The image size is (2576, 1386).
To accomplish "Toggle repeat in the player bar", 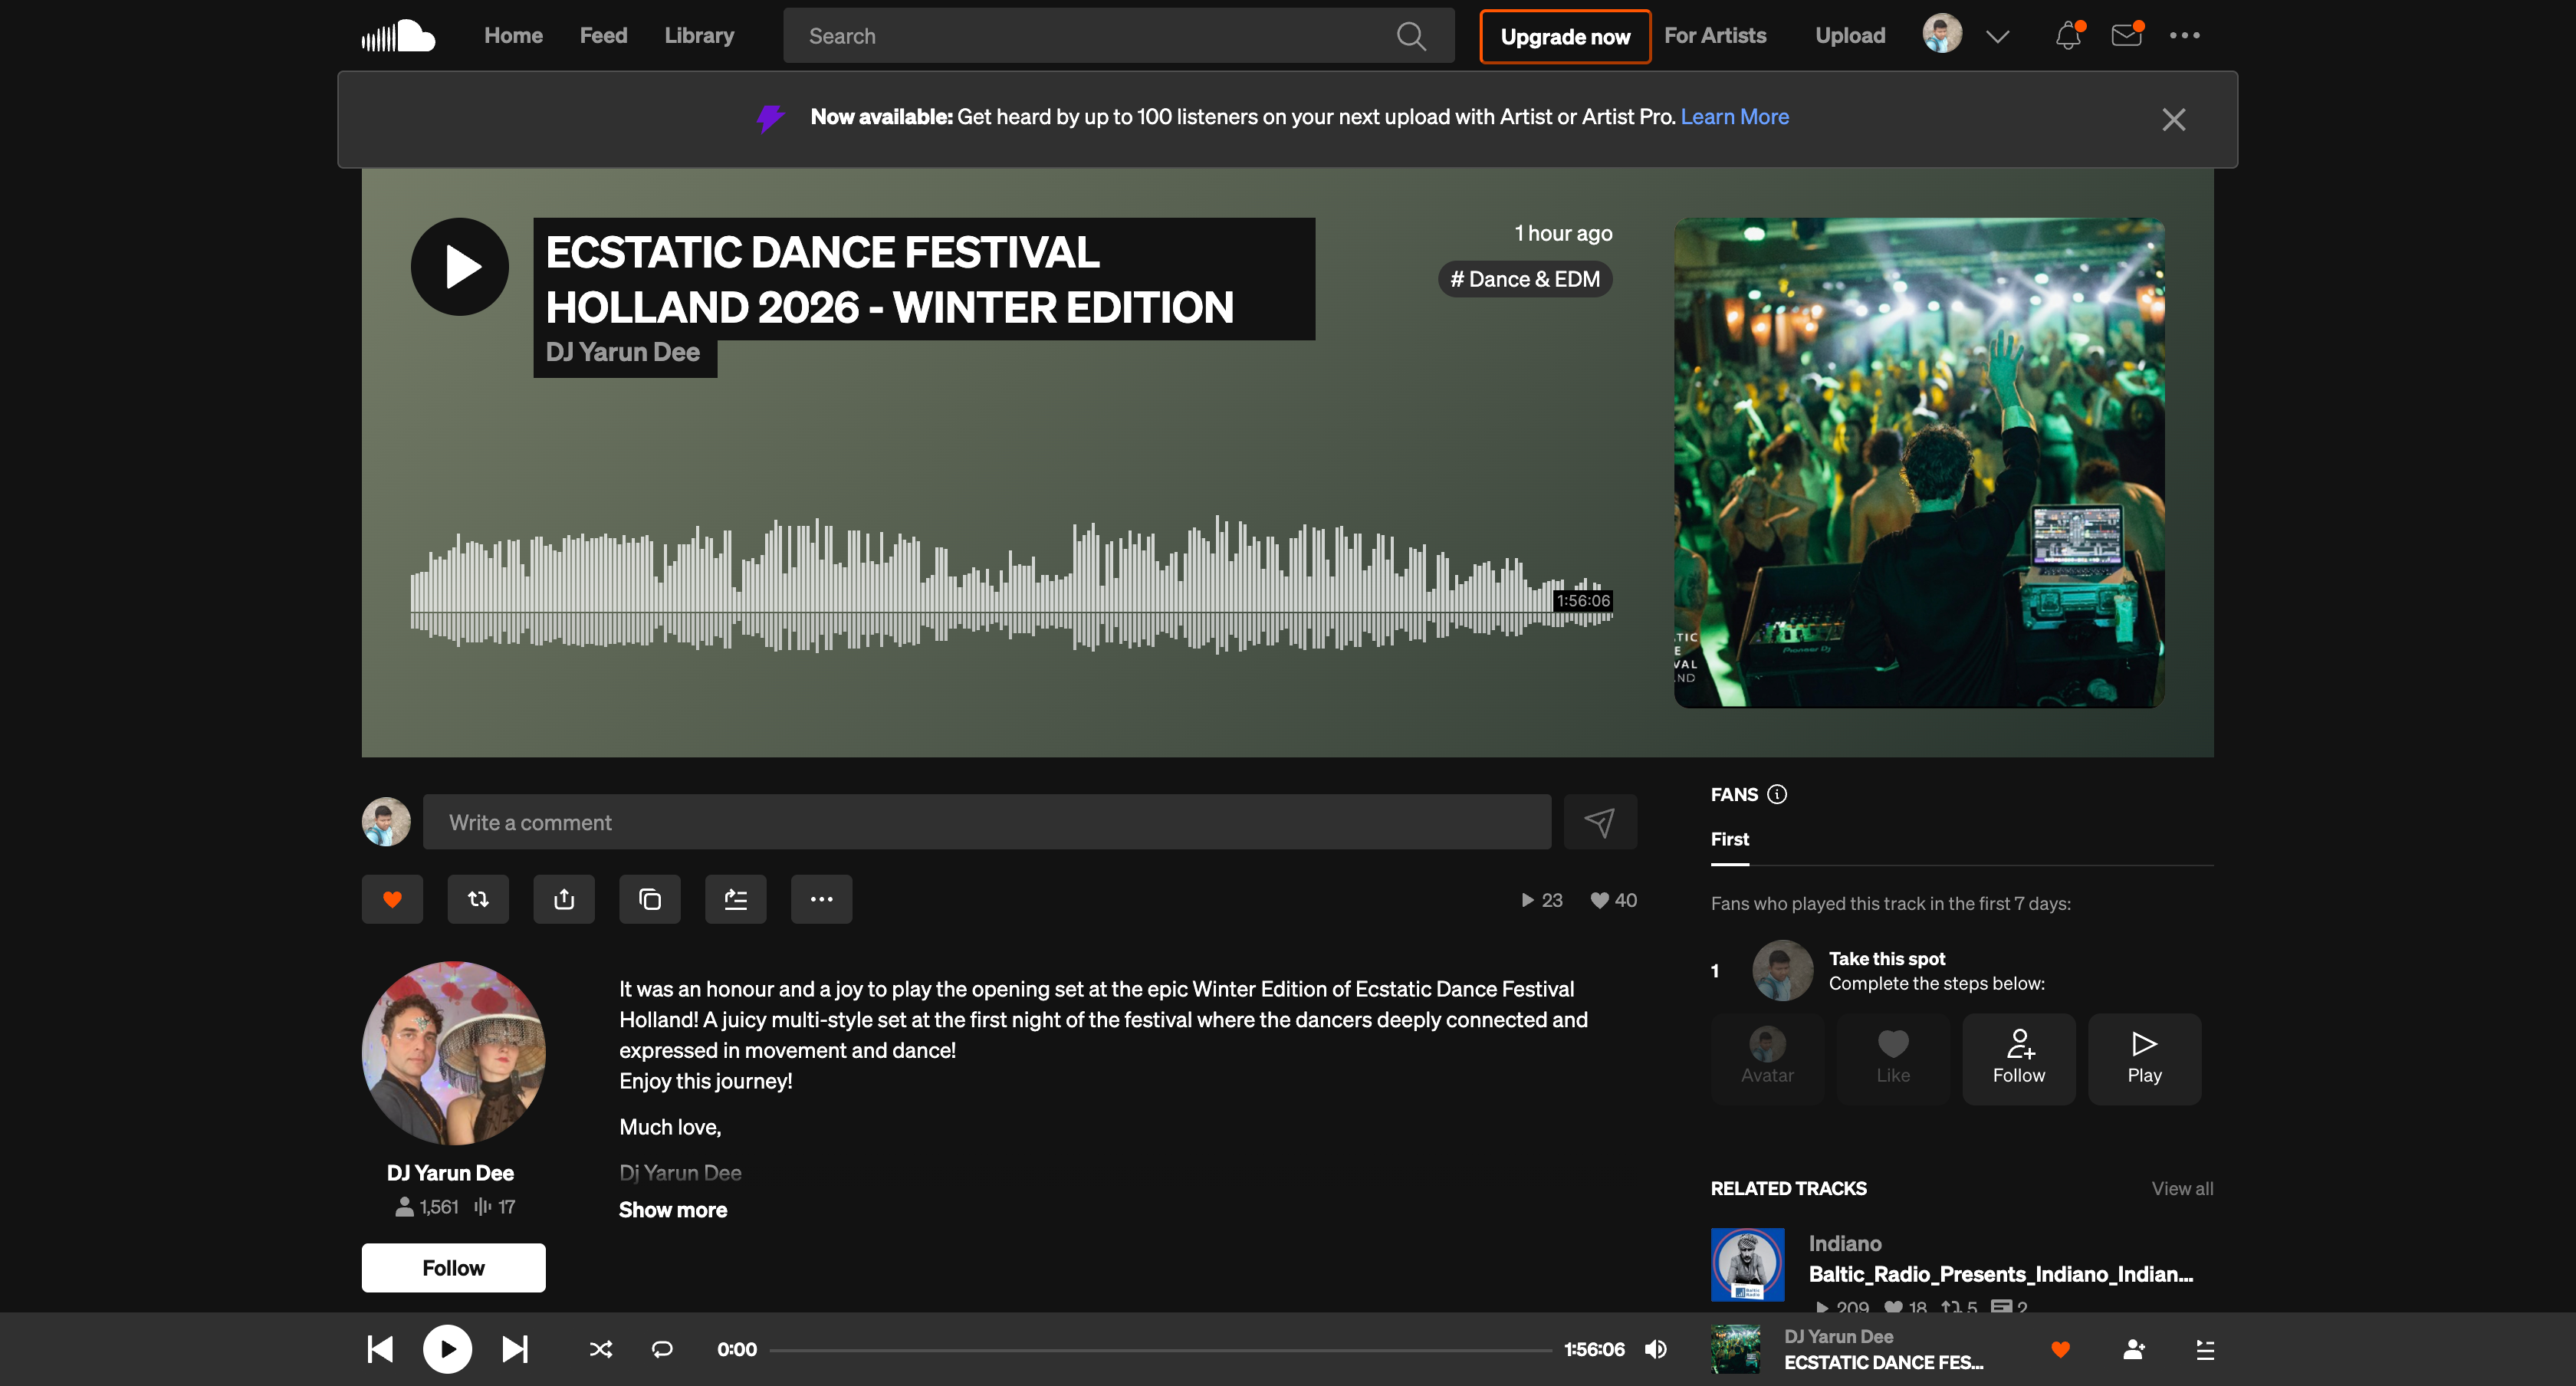I will (x=662, y=1349).
